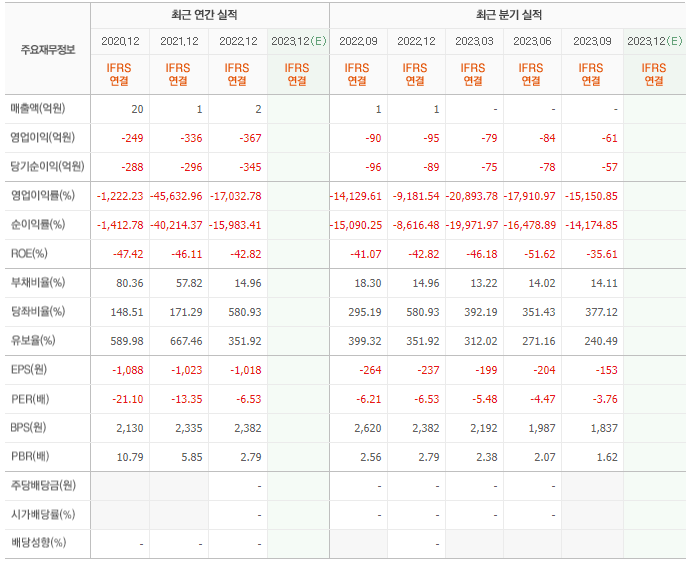Click debt ratio value 14.11

point(604,283)
